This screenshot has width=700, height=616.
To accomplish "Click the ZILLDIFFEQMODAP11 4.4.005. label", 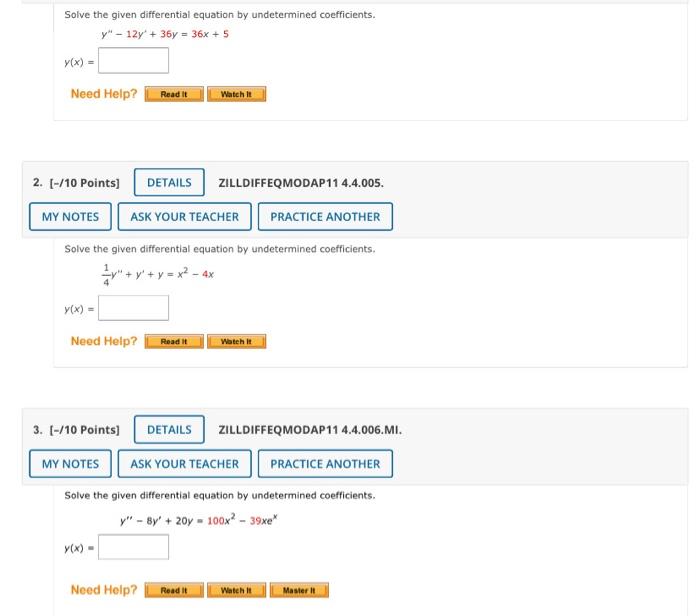I will [x=301, y=183].
